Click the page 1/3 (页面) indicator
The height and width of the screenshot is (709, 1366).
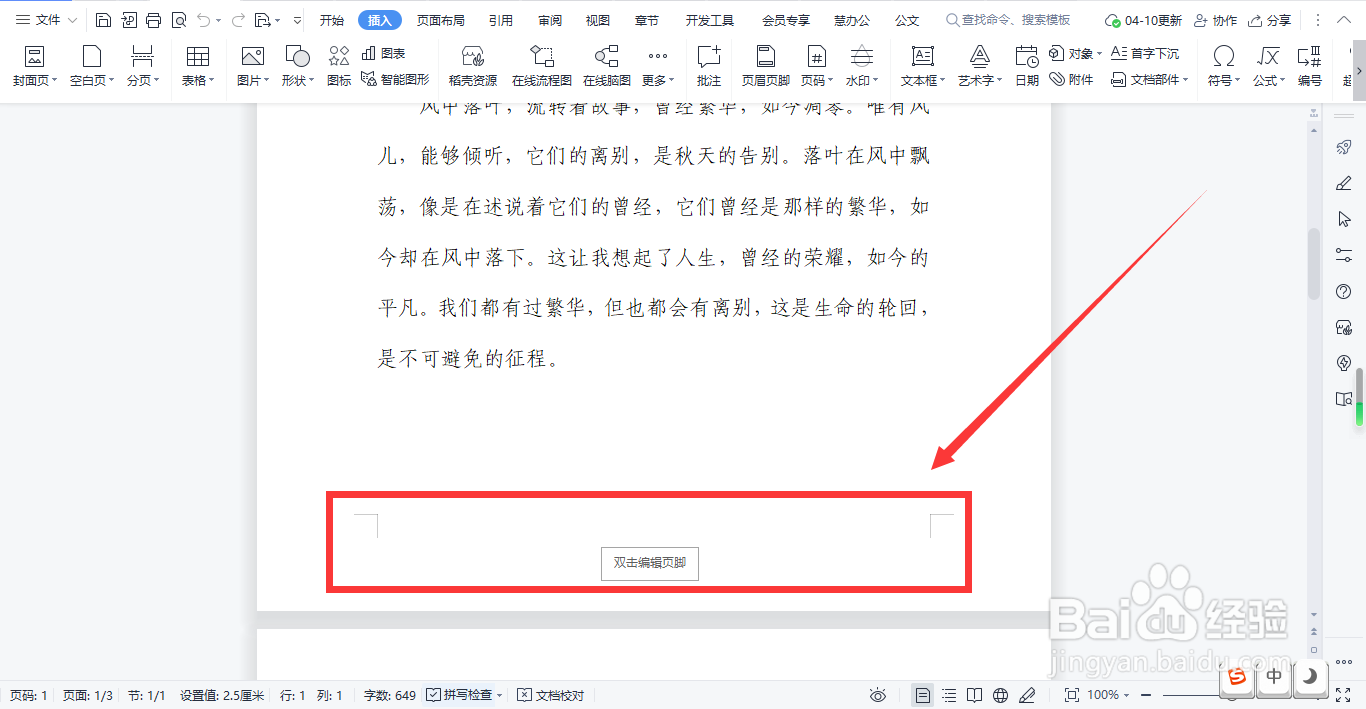[88, 695]
